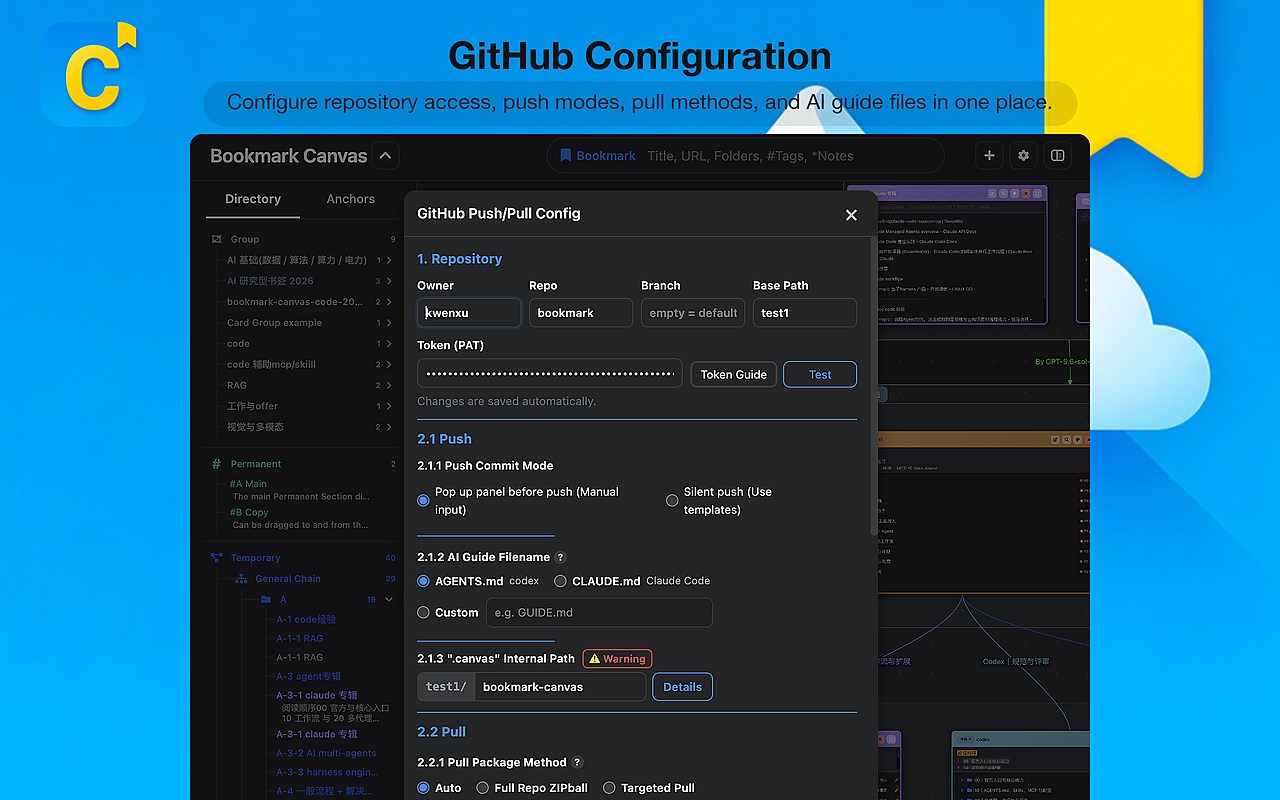Screen dimensions: 1280x800
Task: Click the help icon beside AI Guide Filename
Action: pyautogui.click(x=560, y=557)
